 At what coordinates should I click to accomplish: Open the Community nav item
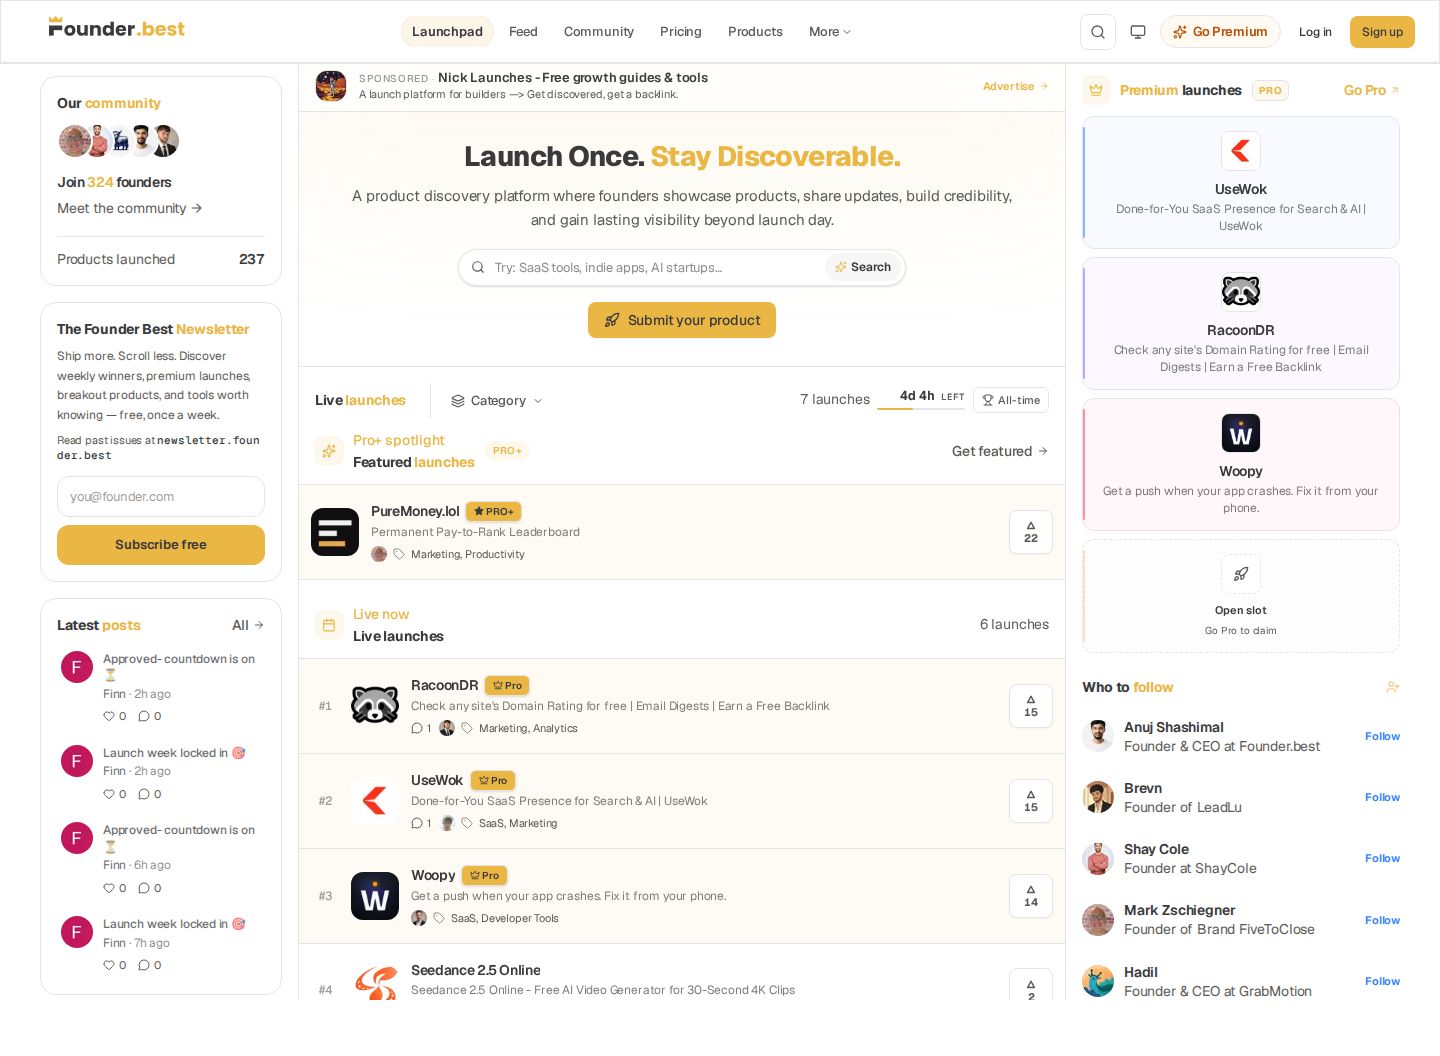tap(599, 32)
